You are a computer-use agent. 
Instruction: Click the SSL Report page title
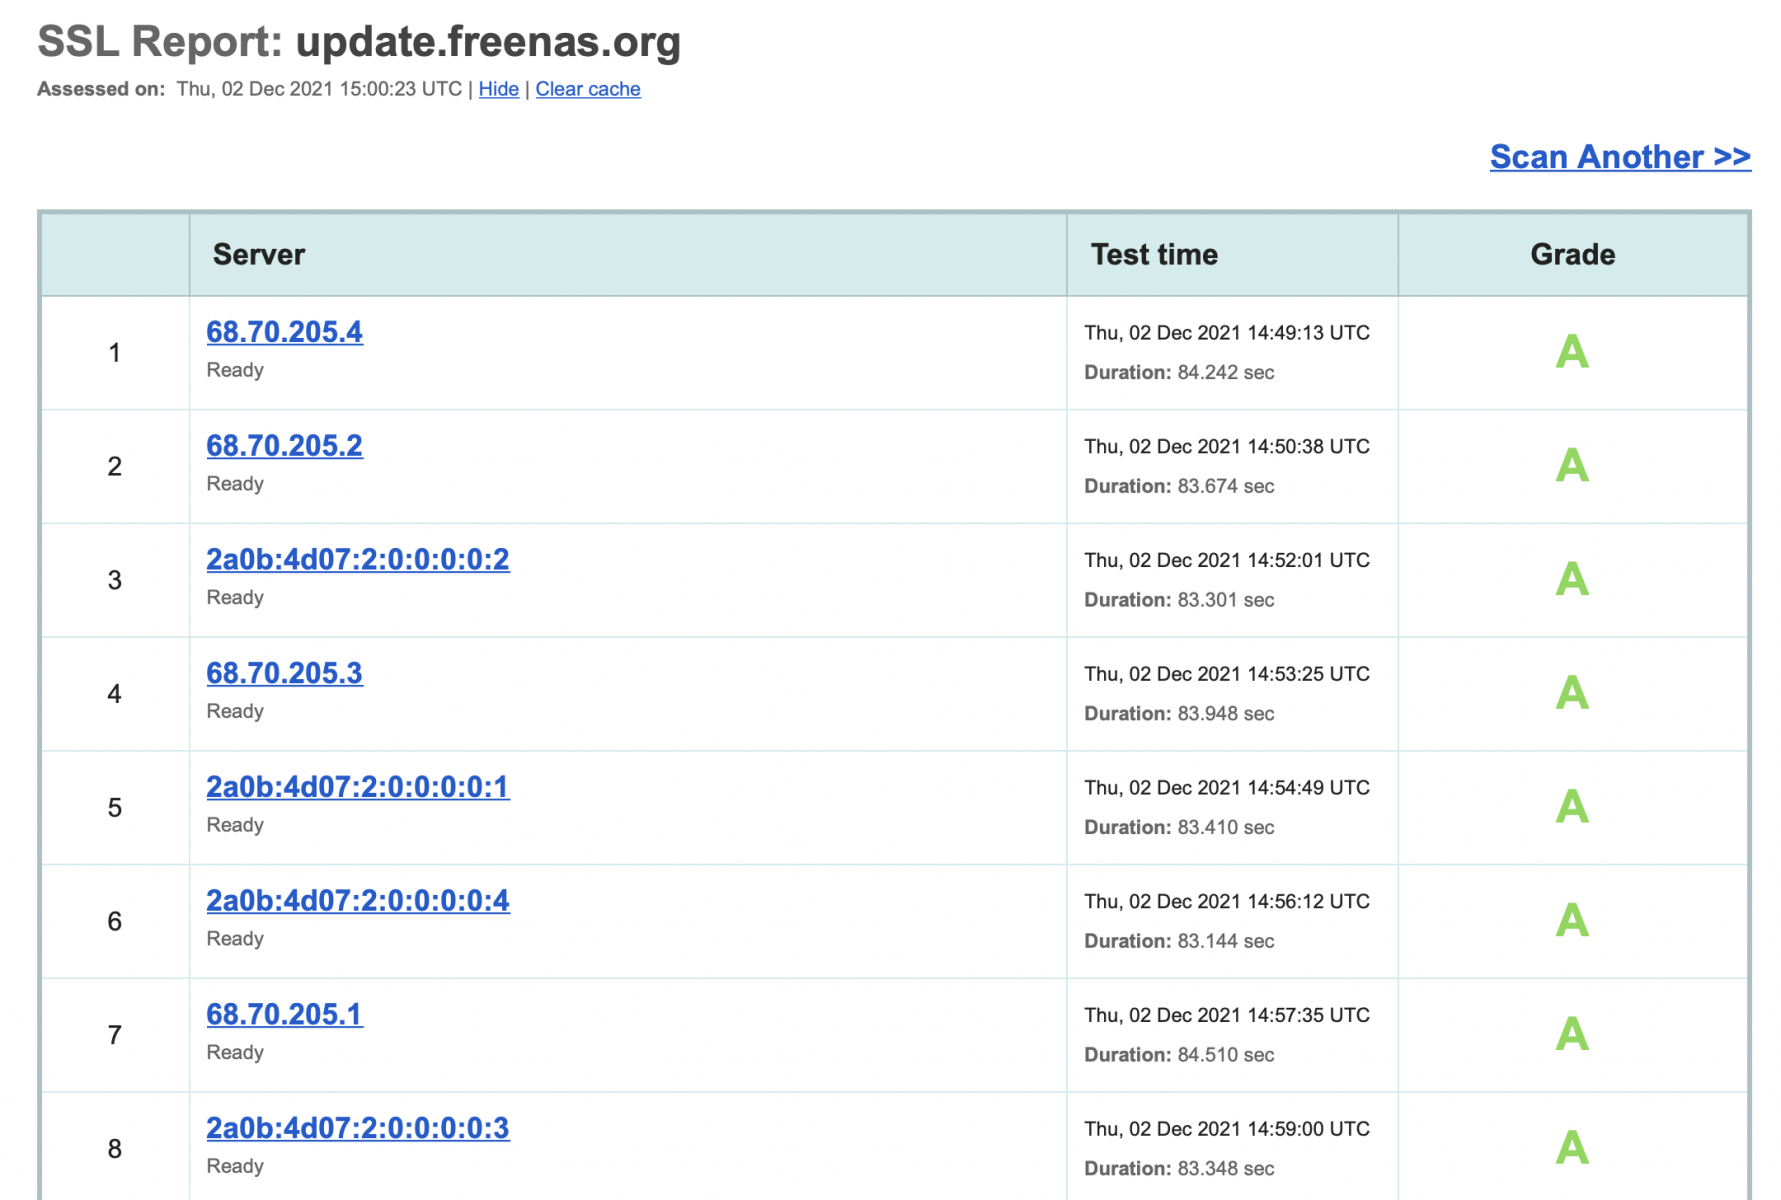pos(359,42)
